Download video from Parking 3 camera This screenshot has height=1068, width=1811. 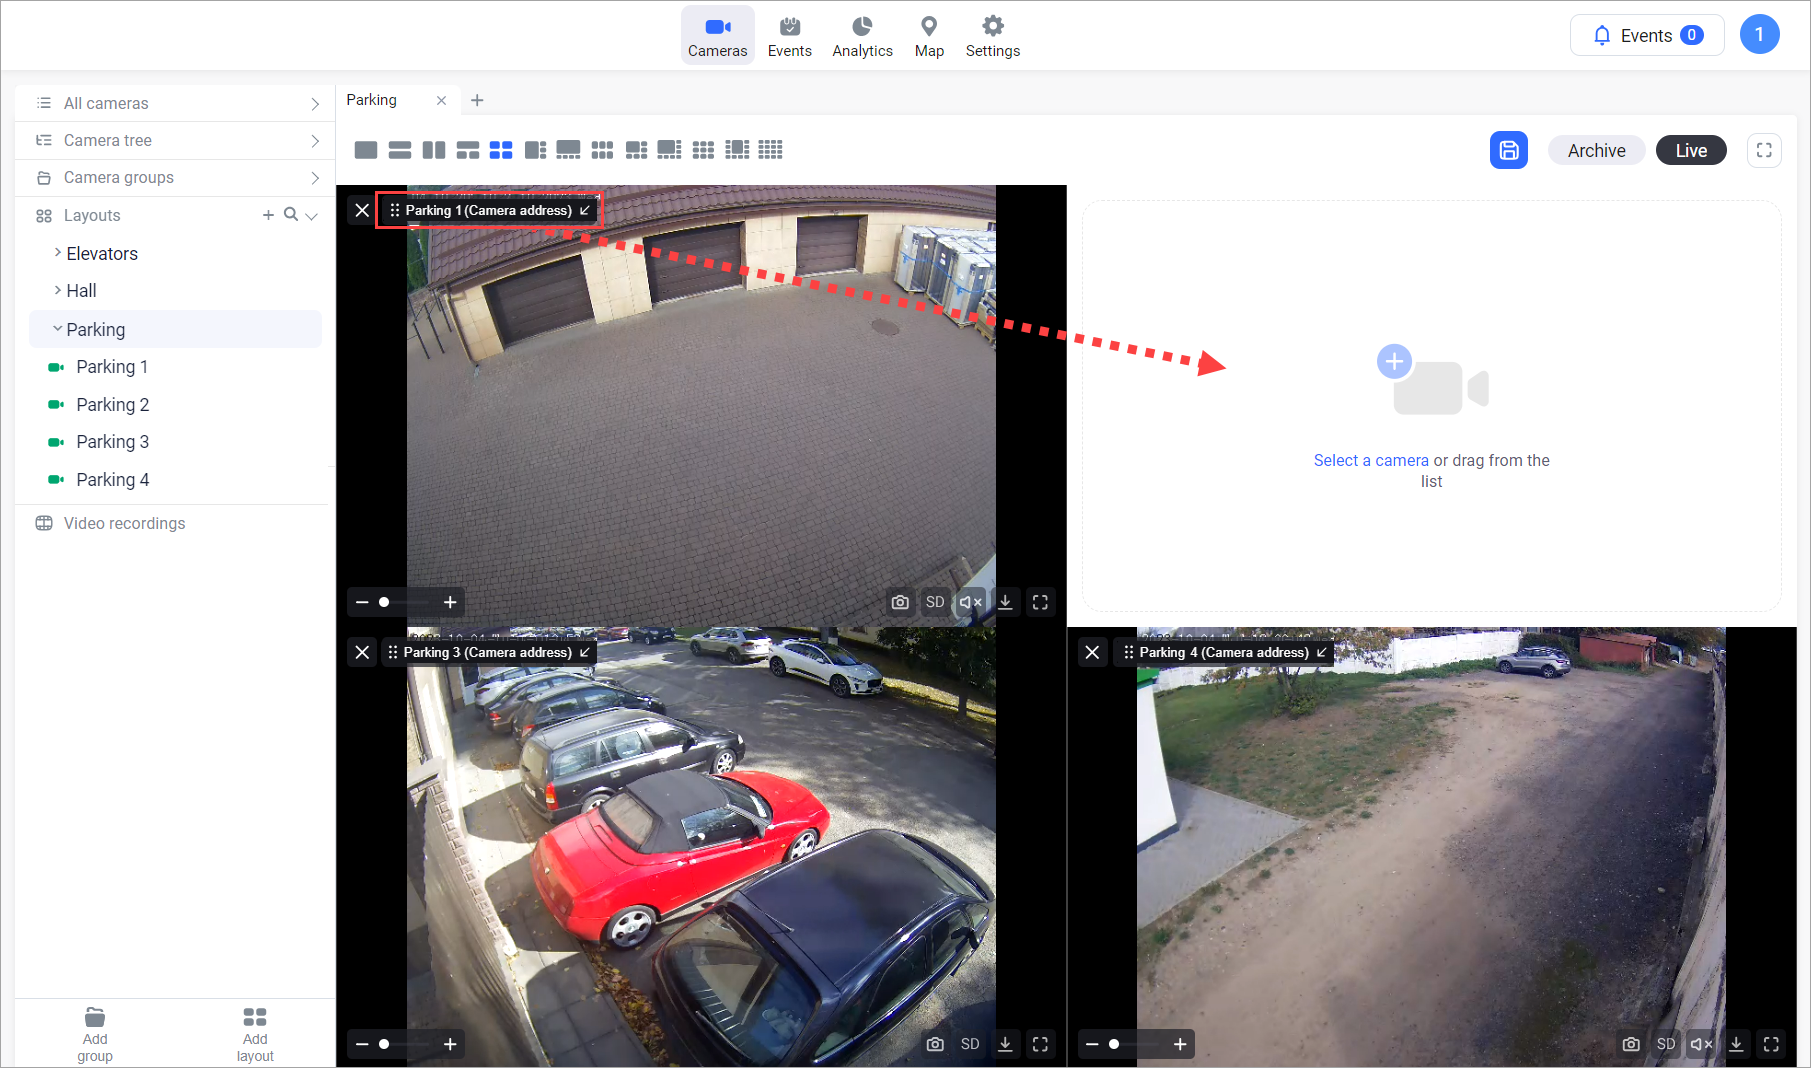point(1005,1044)
